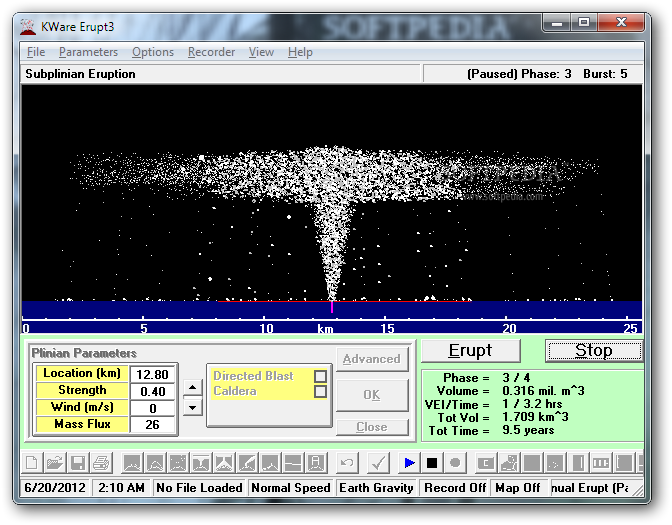Click the Mass Flux value field
The image size is (672, 525).
[153, 425]
